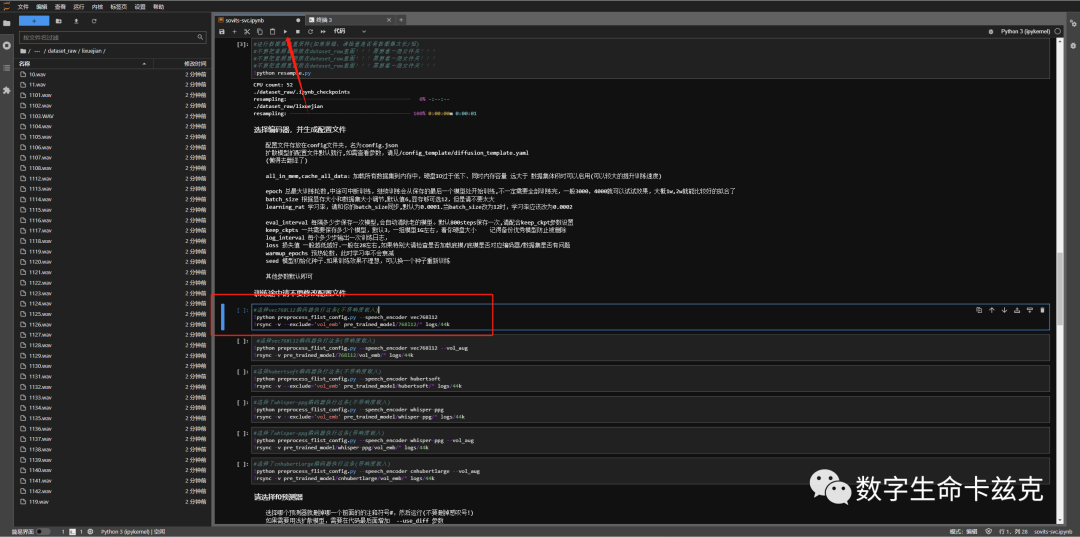Viewport: 1080px width, 537px height.
Task: Restart kernel and run all cells icon
Action: (x=322, y=32)
